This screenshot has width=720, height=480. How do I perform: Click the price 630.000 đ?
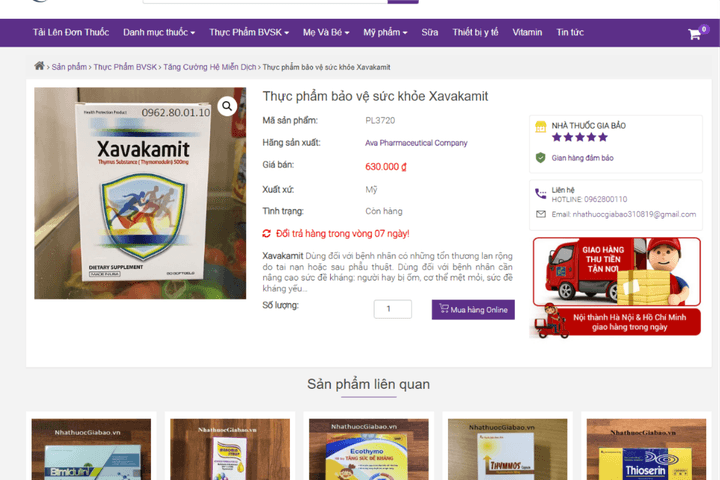point(386,167)
